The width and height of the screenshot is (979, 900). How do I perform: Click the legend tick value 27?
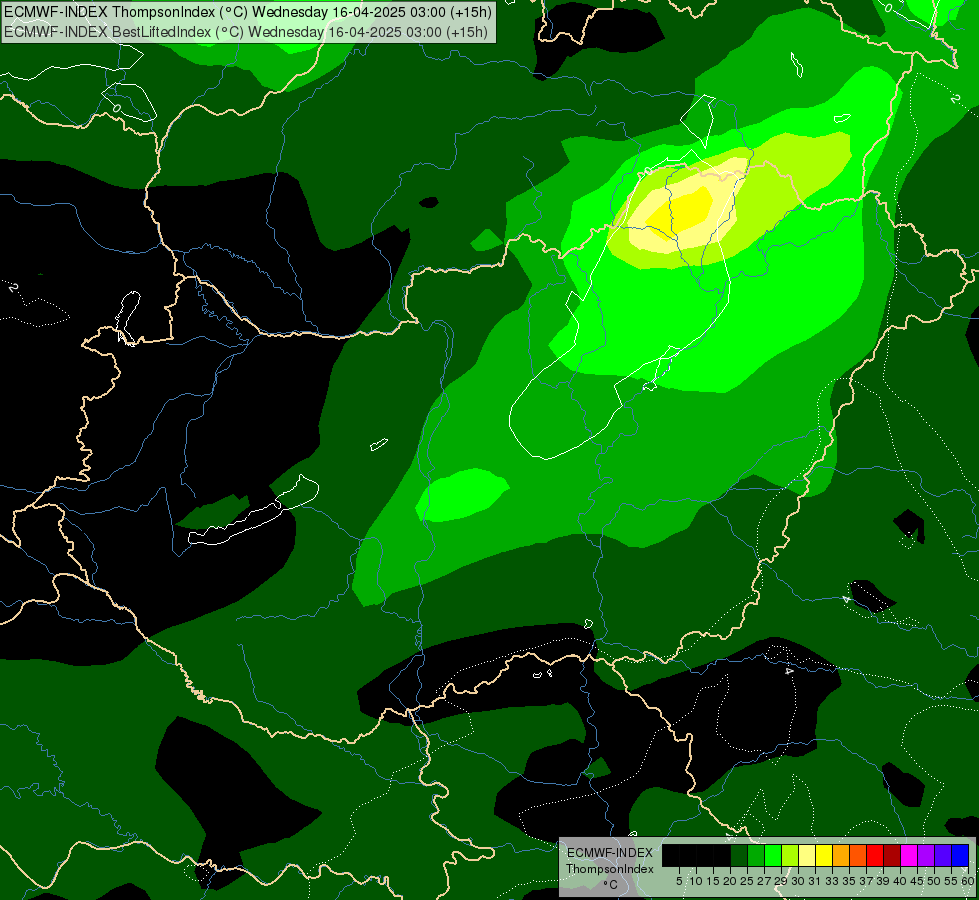pos(764,881)
